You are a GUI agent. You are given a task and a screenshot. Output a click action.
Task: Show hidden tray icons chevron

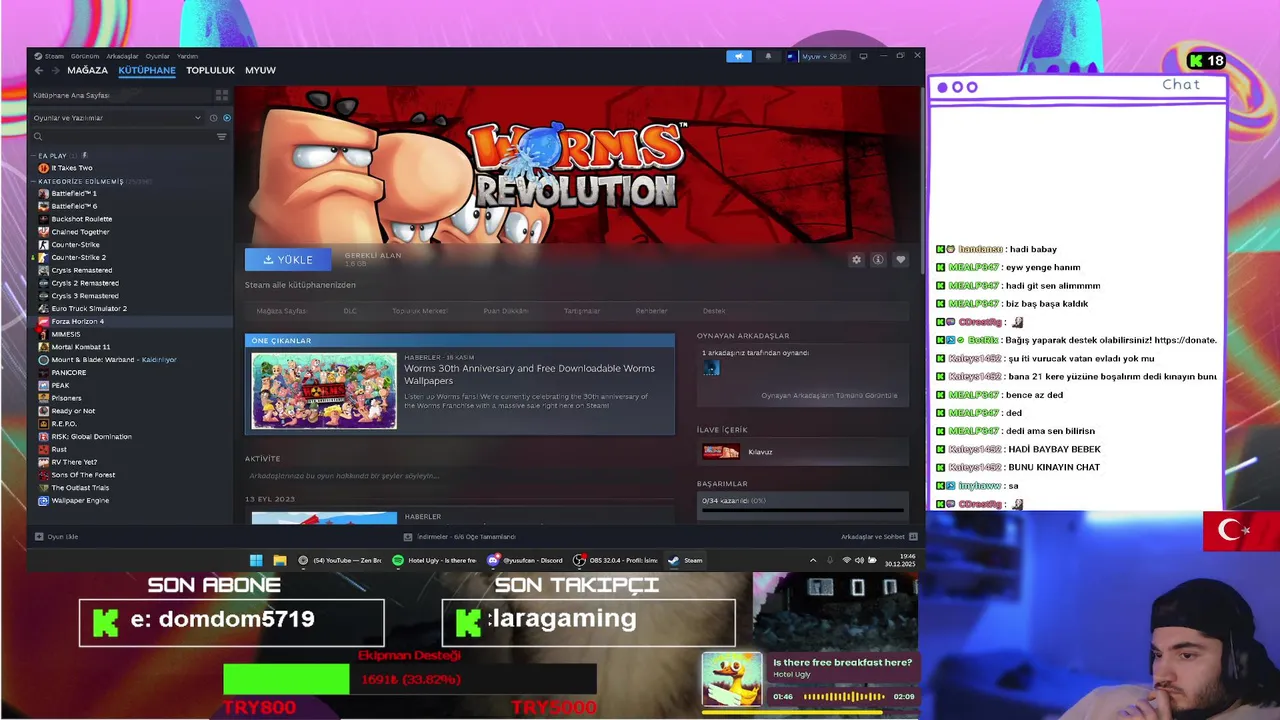812,560
